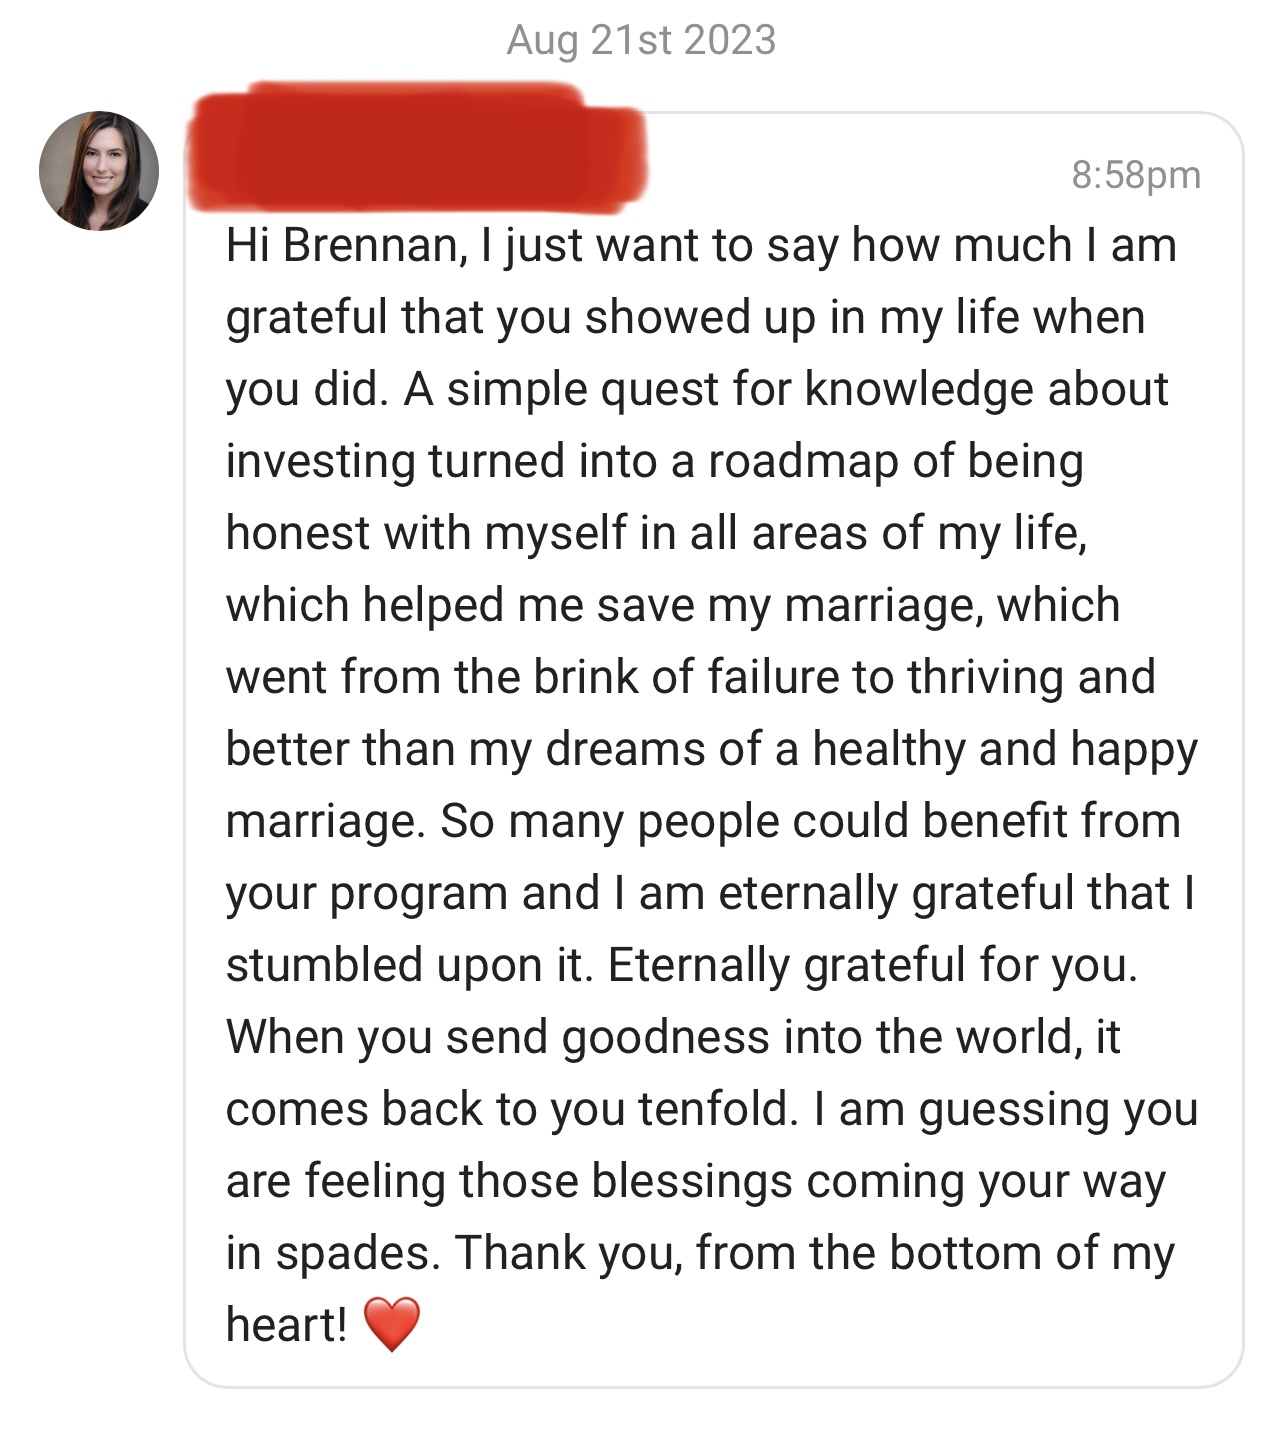
Task: Click the words "healthy and happy"
Action: [x=1005, y=749]
